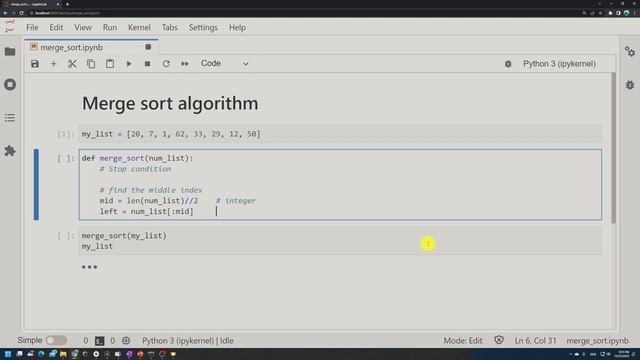Click the Merge sort algorithm heading
This screenshot has width=640, height=360.
[x=170, y=103]
